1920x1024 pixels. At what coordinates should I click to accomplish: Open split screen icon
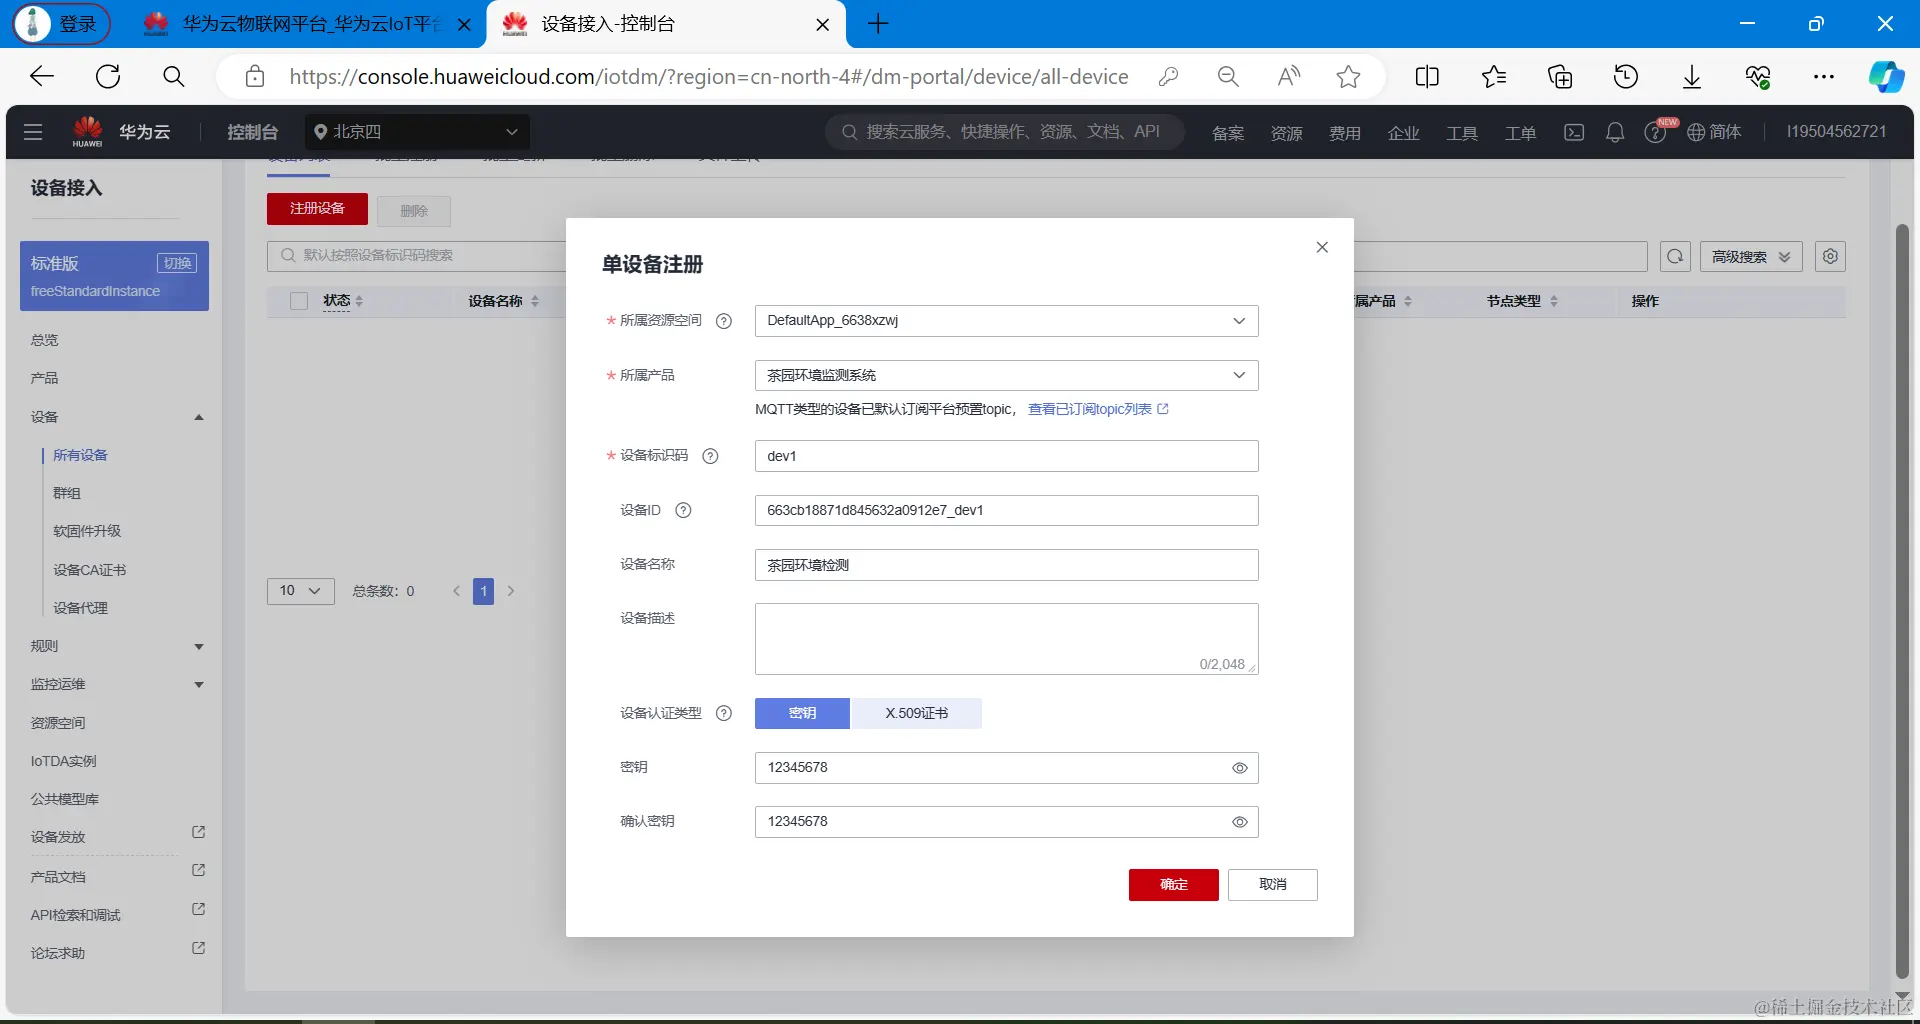(1427, 77)
